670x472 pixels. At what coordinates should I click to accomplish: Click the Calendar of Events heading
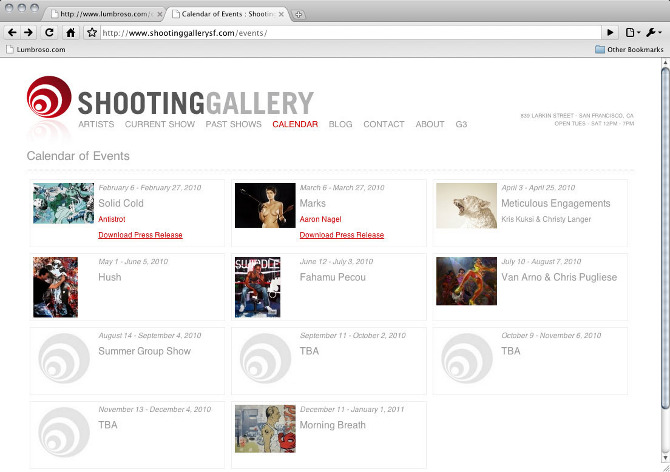click(78, 156)
